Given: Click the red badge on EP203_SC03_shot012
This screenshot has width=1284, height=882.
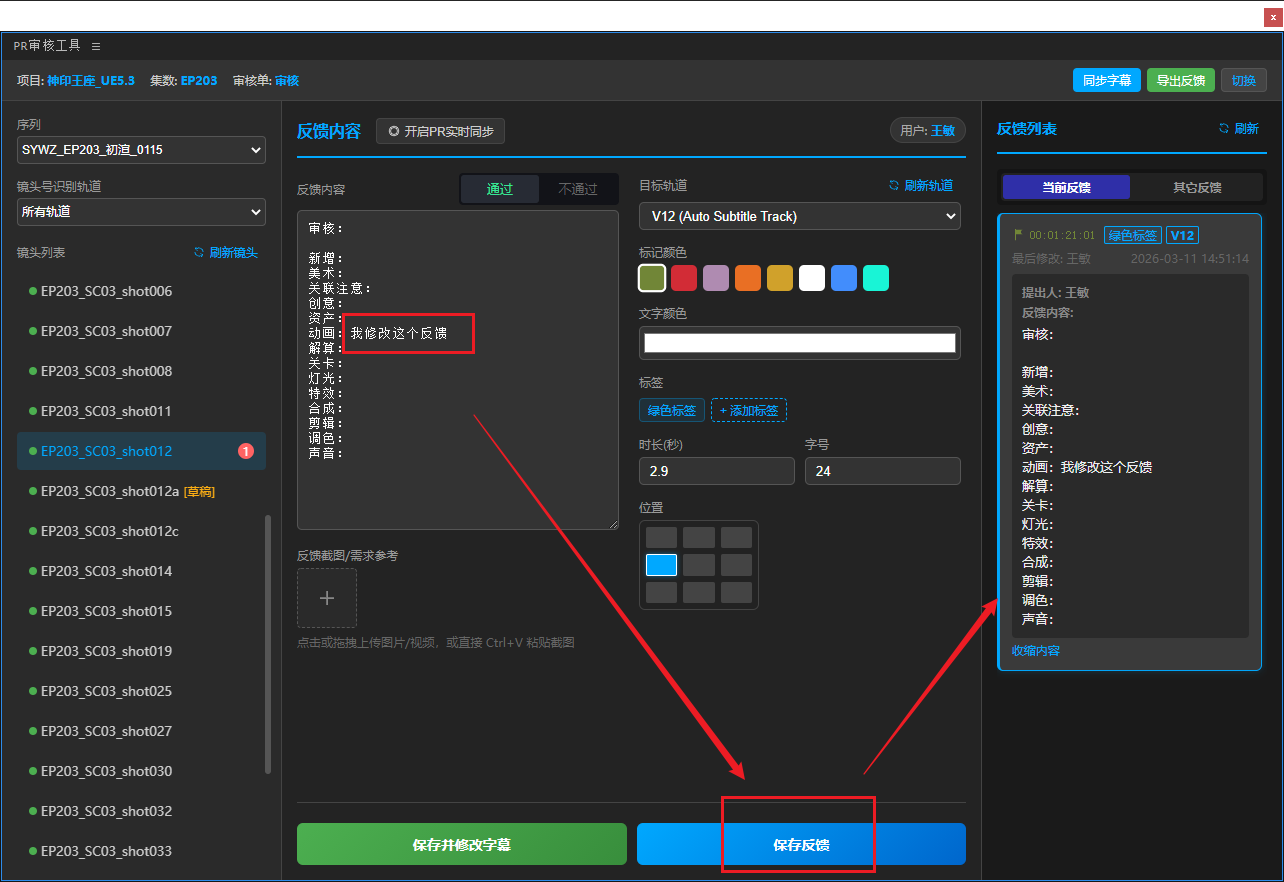Looking at the screenshot, I should pyautogui.click(x=246, y=451).
